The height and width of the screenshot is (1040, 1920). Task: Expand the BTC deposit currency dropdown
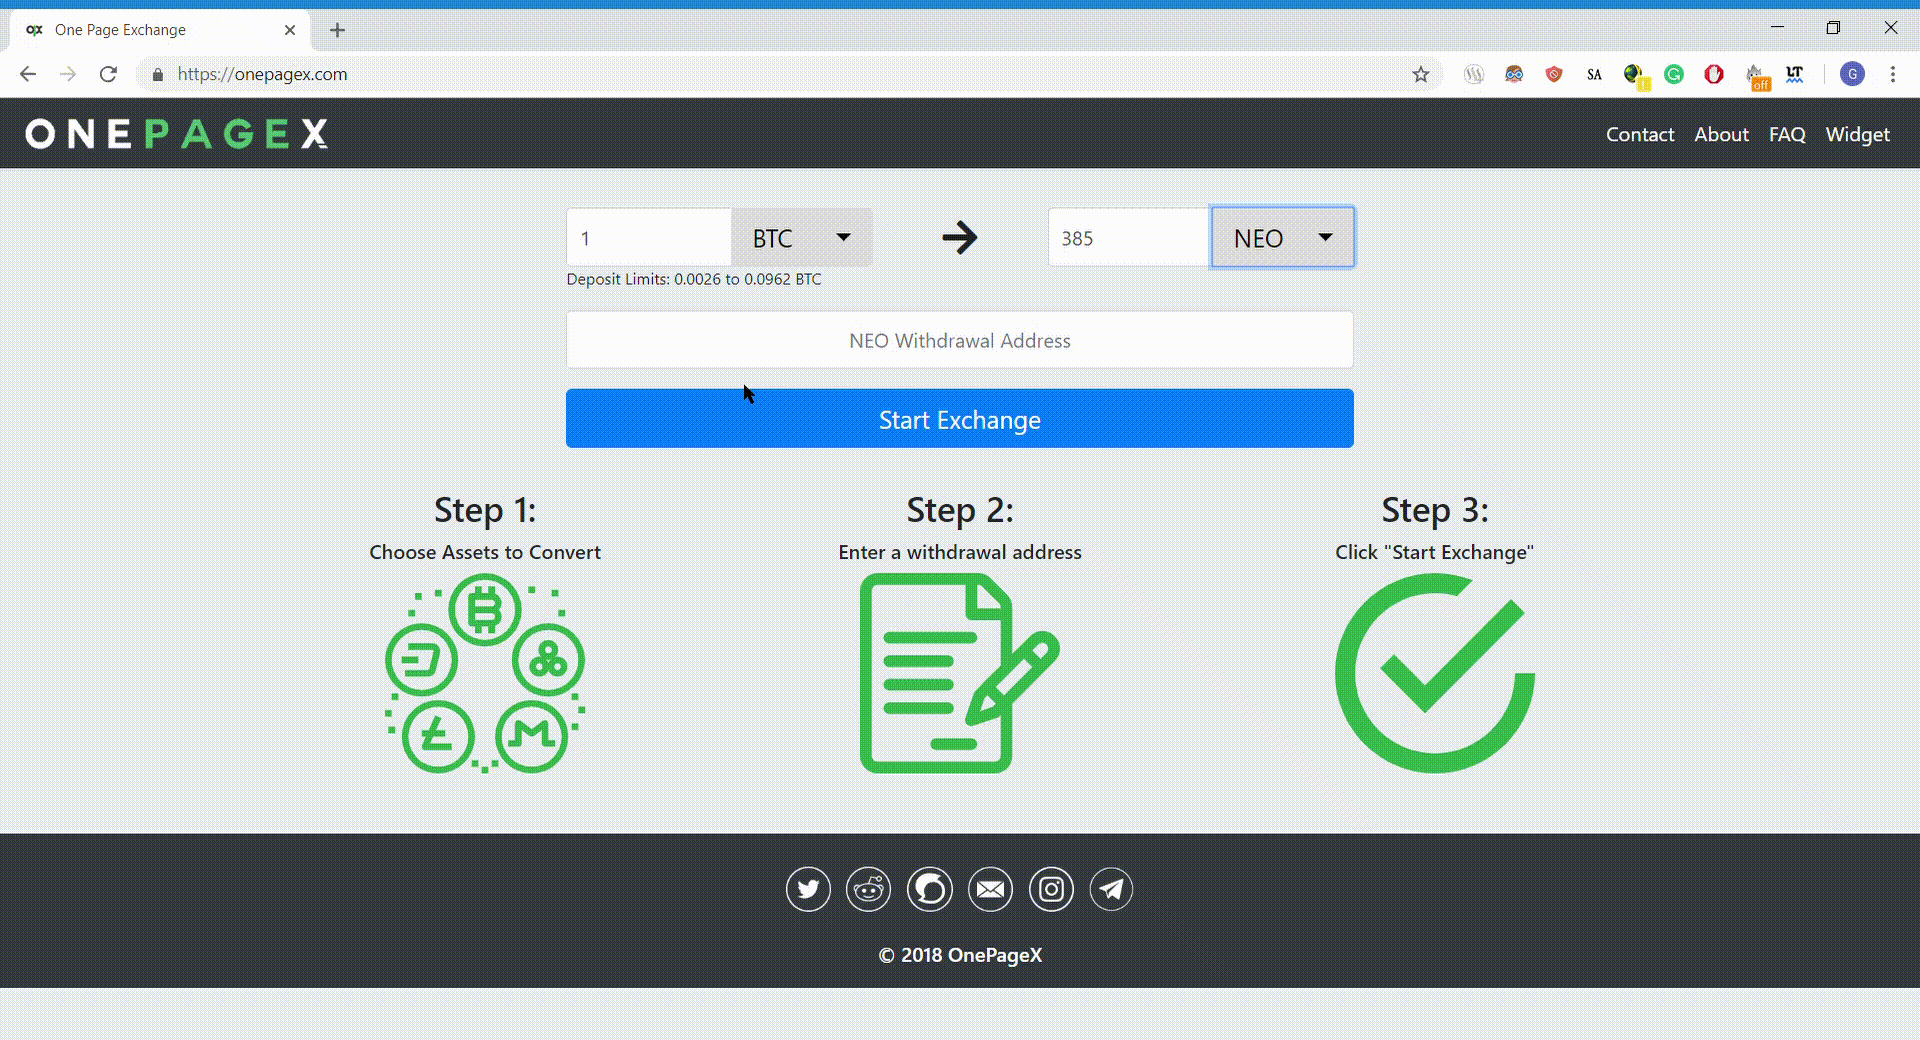(x=801, y=237)
